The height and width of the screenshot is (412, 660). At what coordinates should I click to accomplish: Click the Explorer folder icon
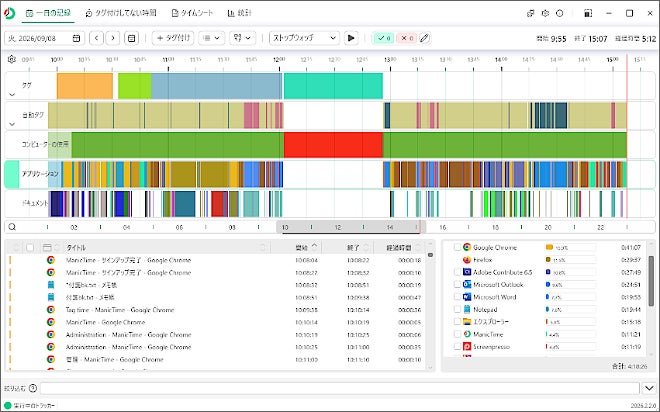pyautogui.click(x=467, y=322)
